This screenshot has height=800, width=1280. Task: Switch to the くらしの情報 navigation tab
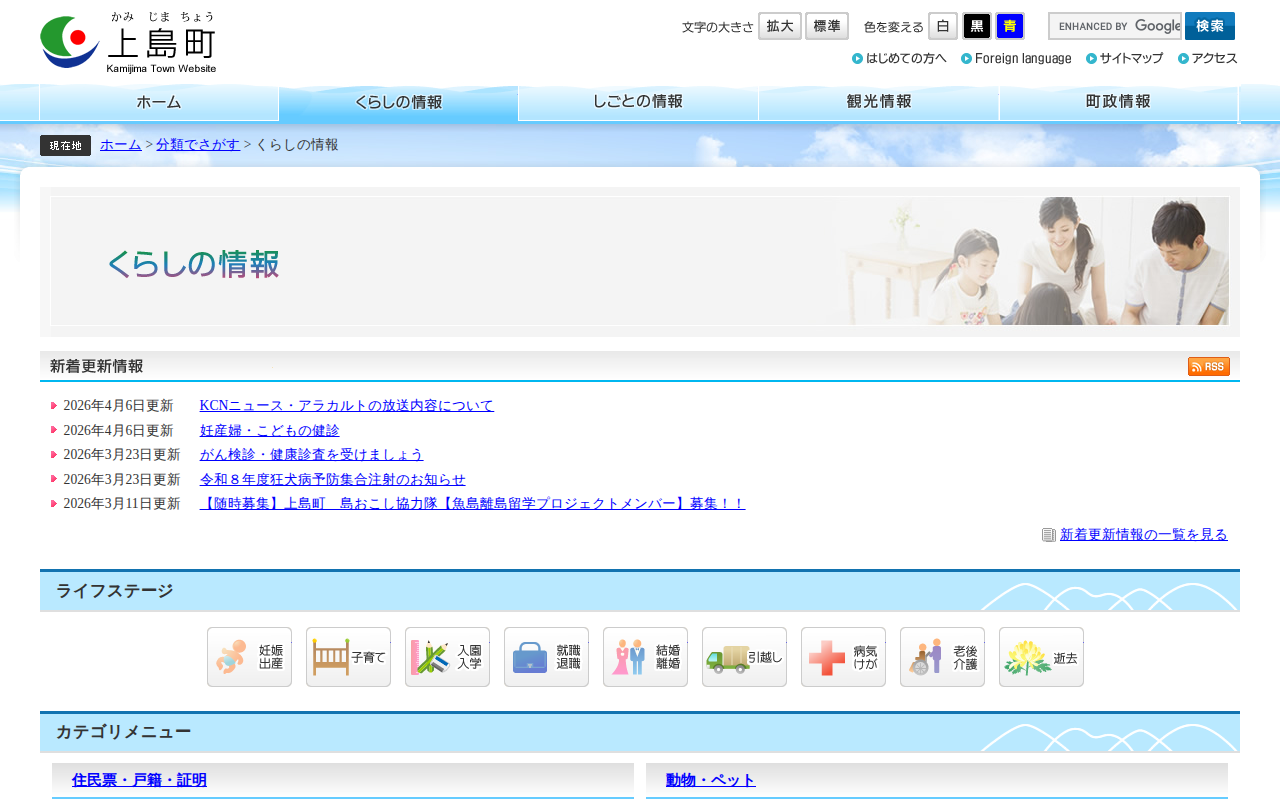pos(399,103)
